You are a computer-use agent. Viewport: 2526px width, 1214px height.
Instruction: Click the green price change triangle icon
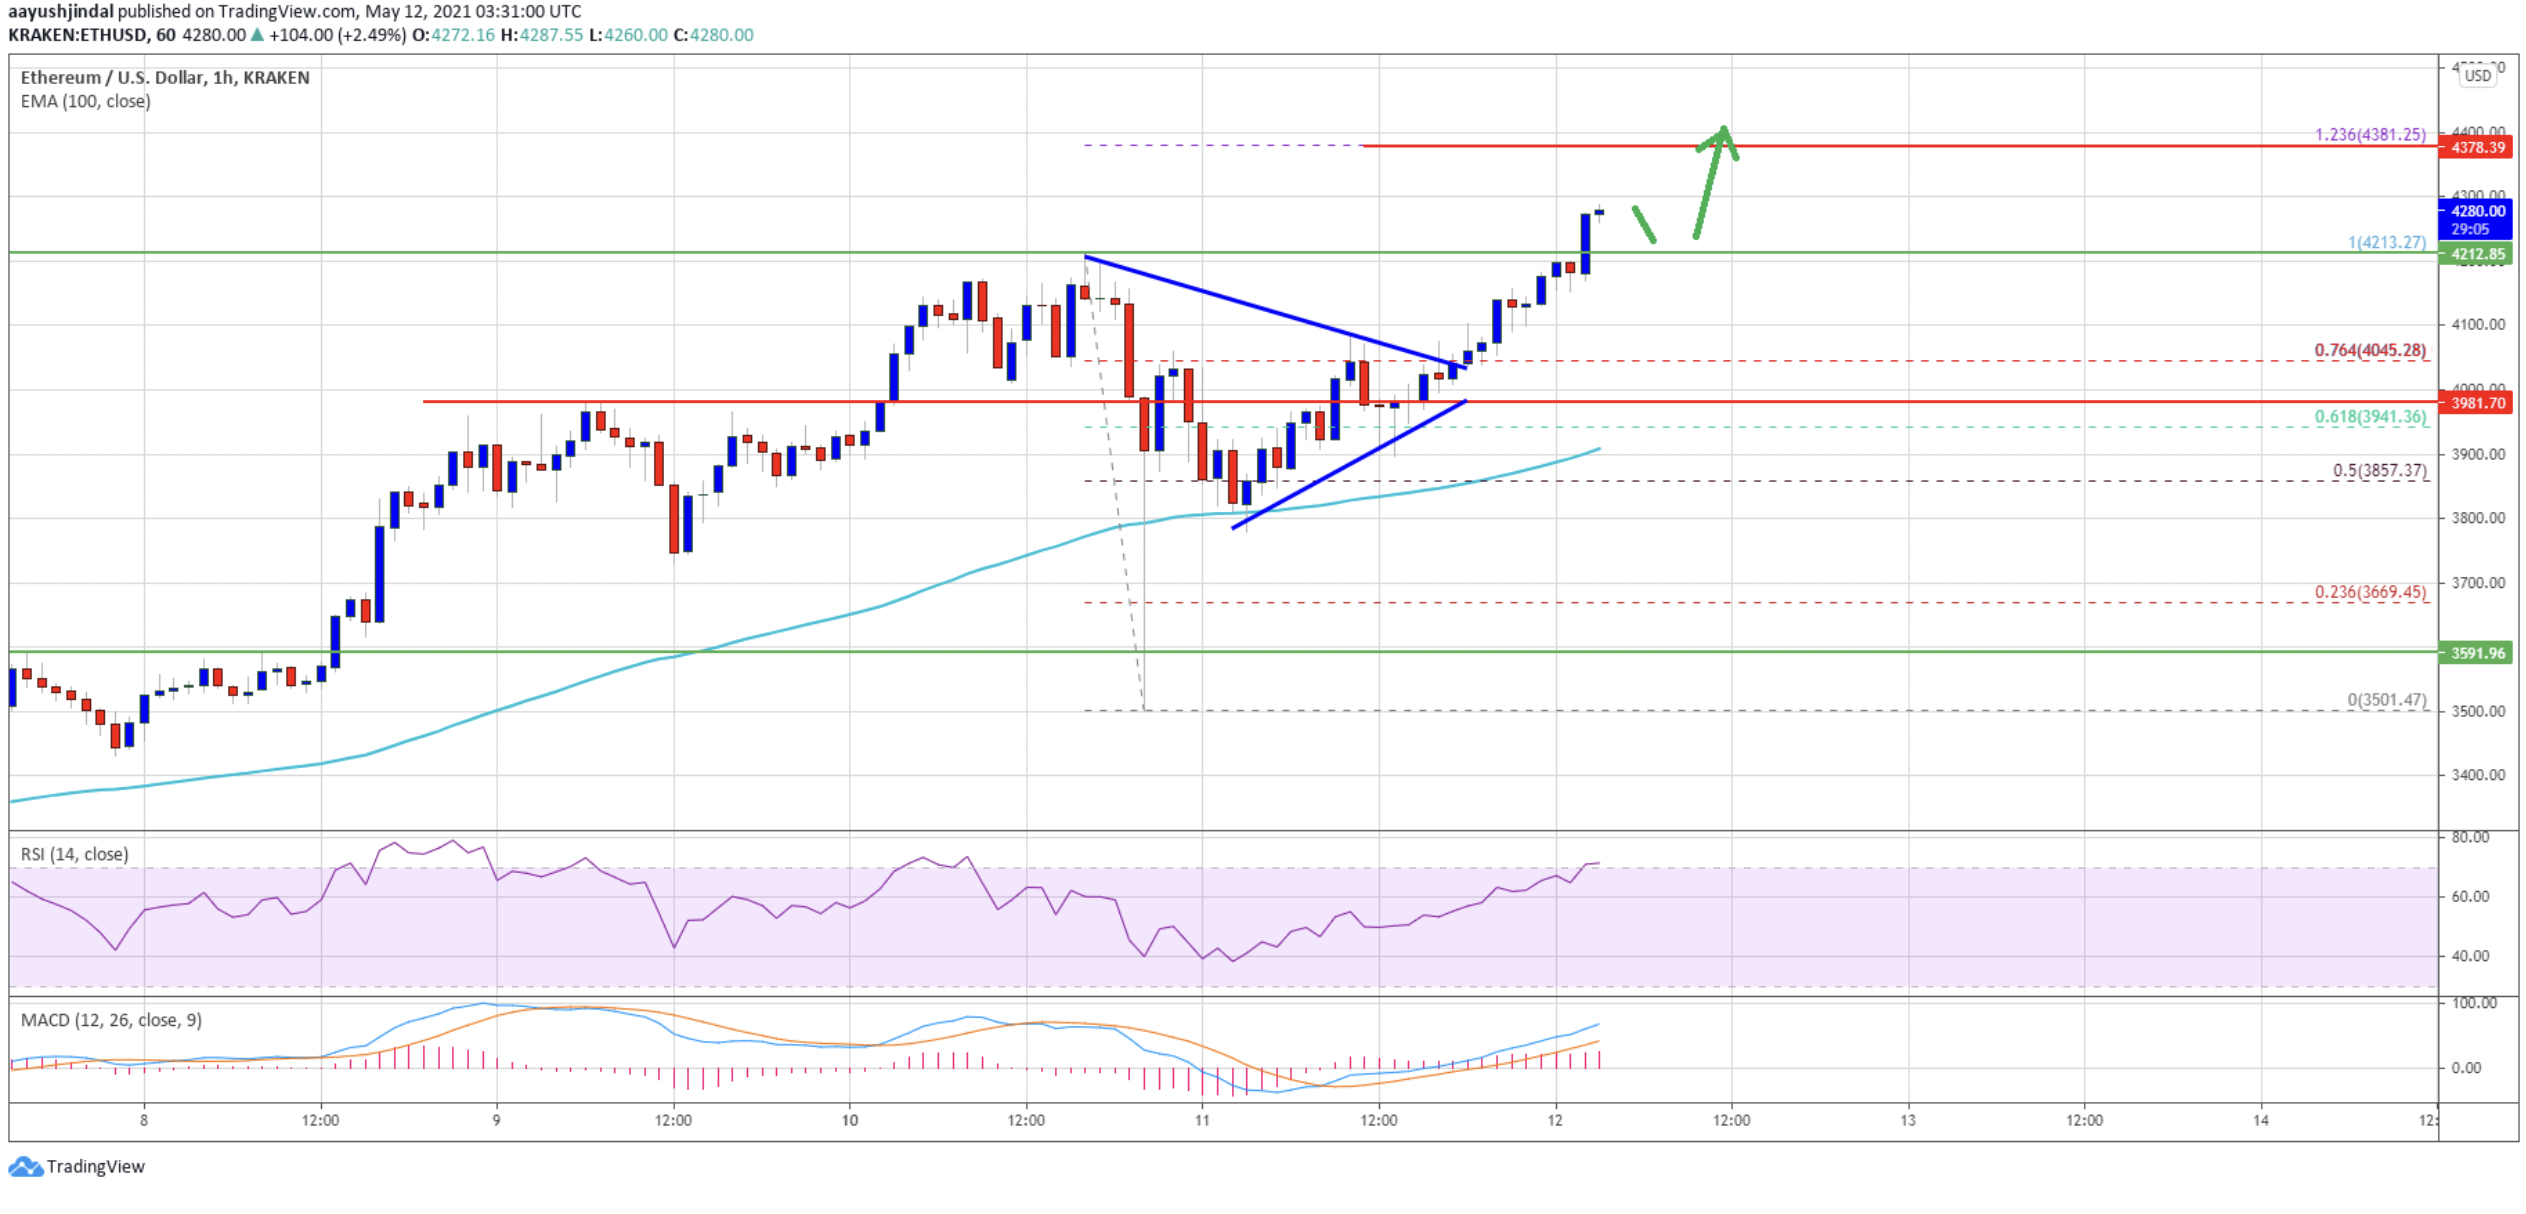[257, 35]
